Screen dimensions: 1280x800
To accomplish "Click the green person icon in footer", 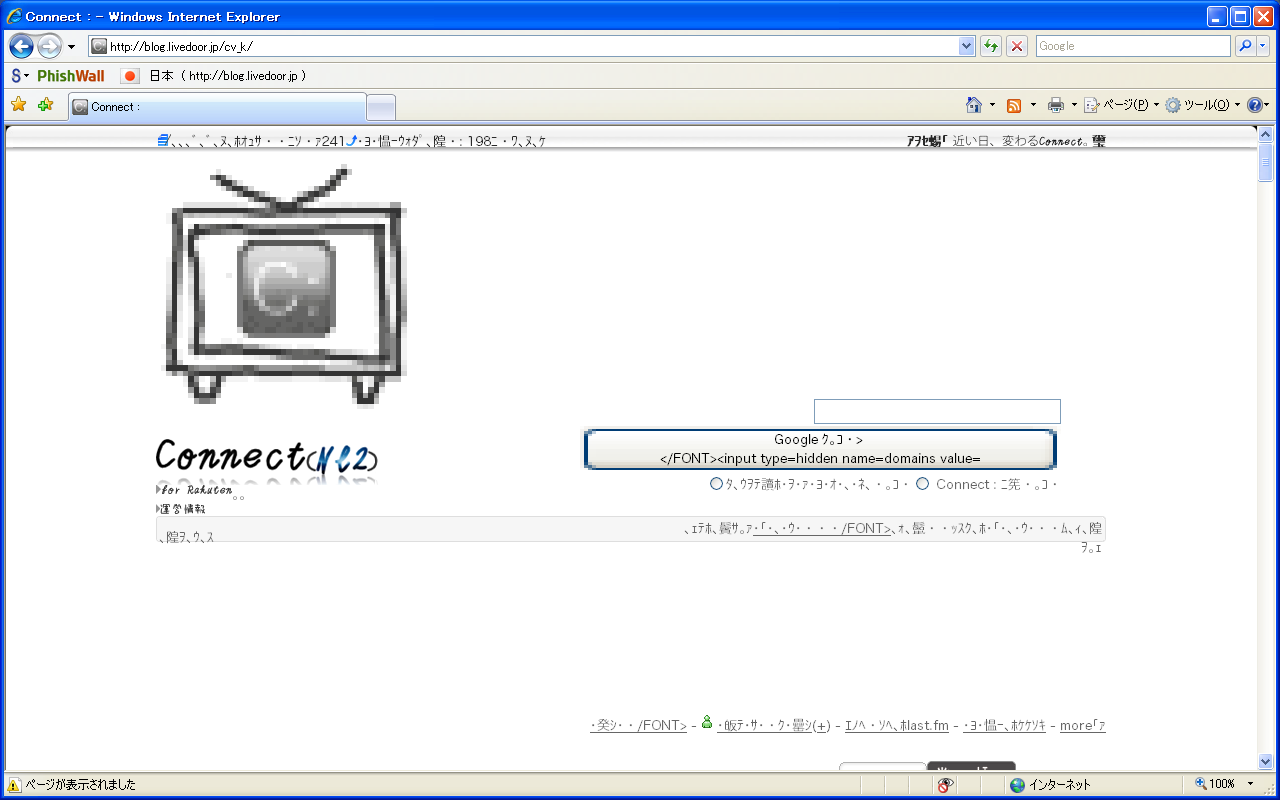I will 707,722.
